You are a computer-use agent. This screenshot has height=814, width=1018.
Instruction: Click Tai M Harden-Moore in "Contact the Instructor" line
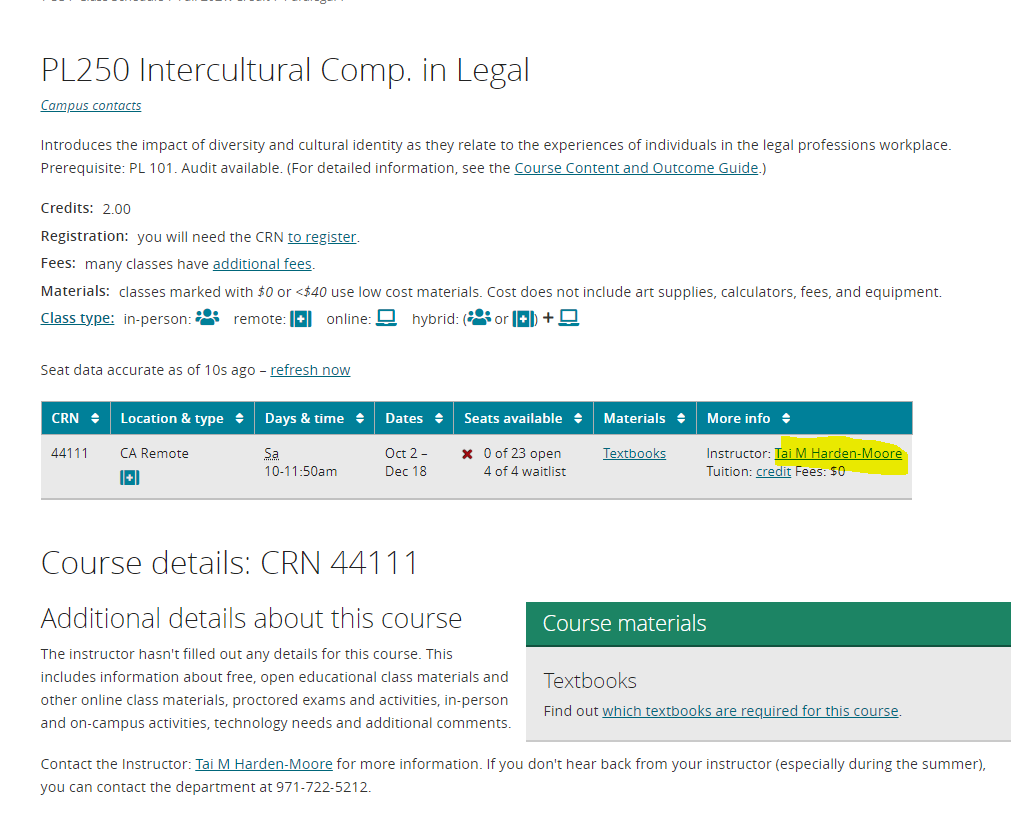[x=264, y=764]
